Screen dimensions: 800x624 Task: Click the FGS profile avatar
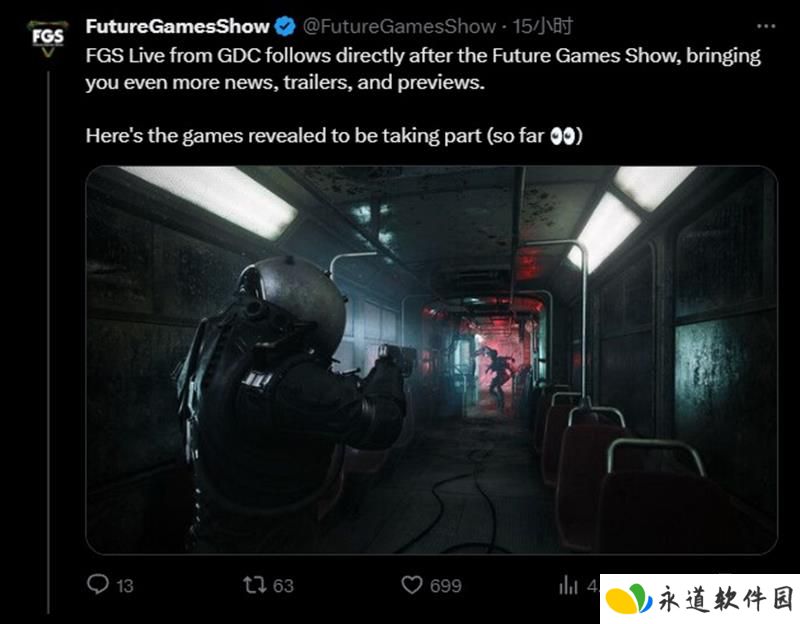pyautogui.click(x=47, y=38)
